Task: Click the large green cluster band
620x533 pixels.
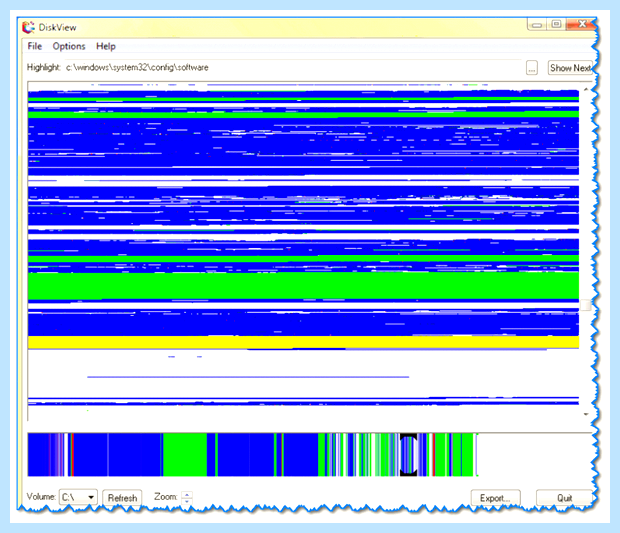Action: tap(303, 285)
